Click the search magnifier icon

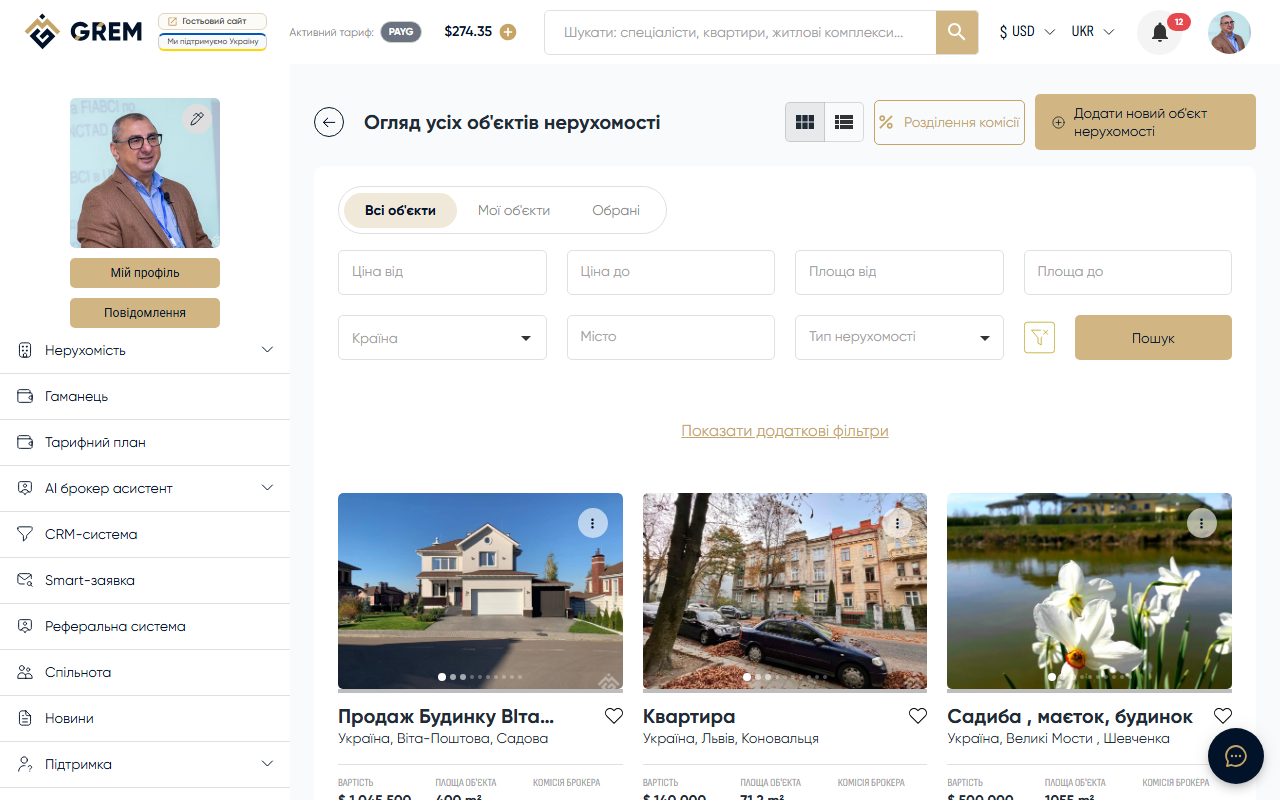tap(956, 32)
